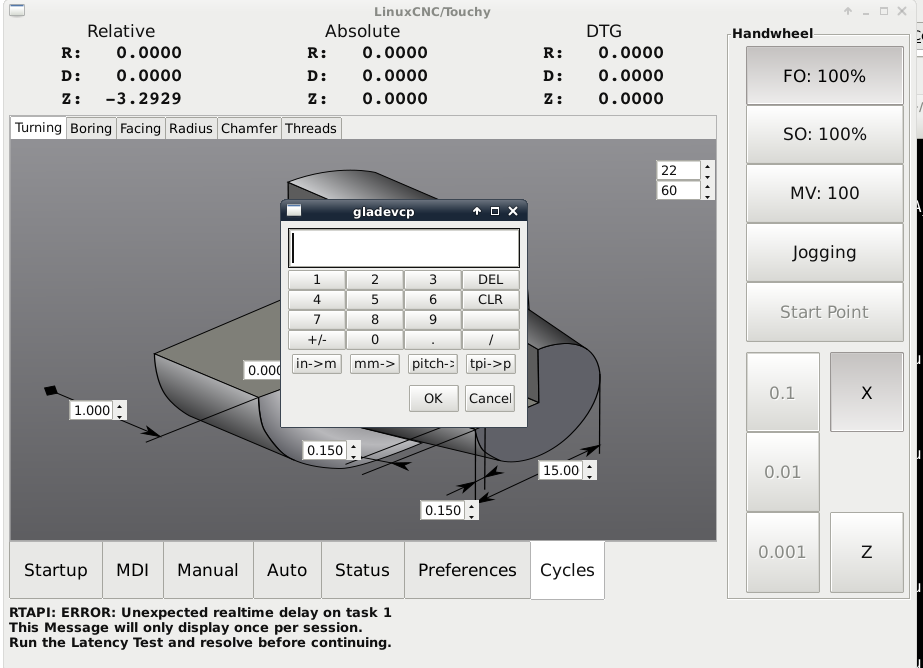The height and width of the screenshot is (668, 923).
Task: Click keypad digit 4
Action: (x=317, y=300)
